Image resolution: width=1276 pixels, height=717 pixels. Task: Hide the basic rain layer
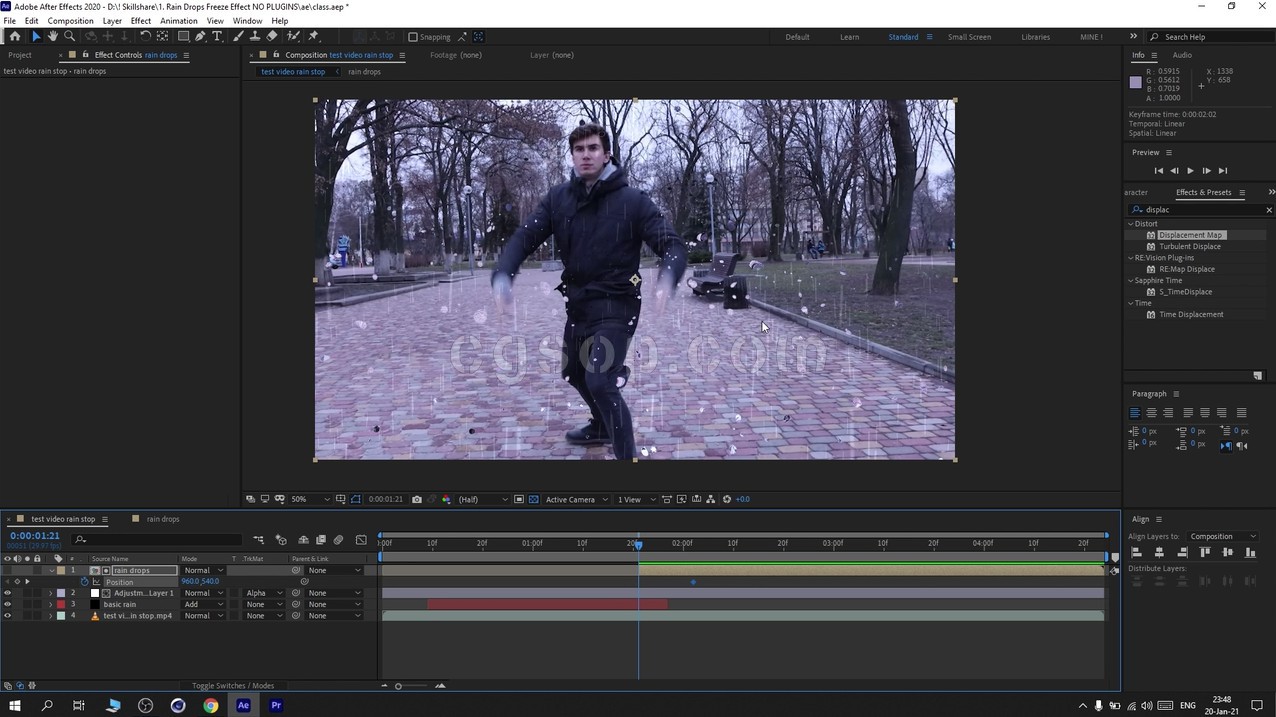(x=7, y=604)
